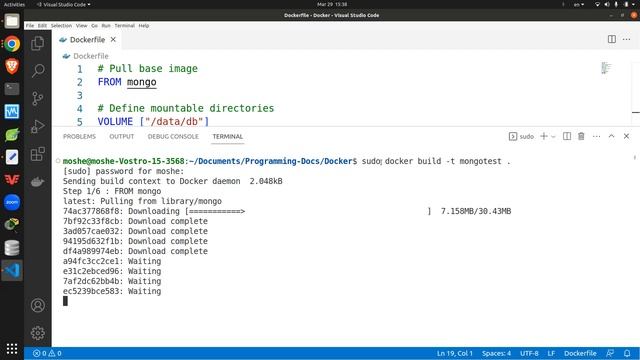Image resolution: width=640 pixels, height=360 pixels.
Task: Change end of line sequence LF
Action: point(551,353)
